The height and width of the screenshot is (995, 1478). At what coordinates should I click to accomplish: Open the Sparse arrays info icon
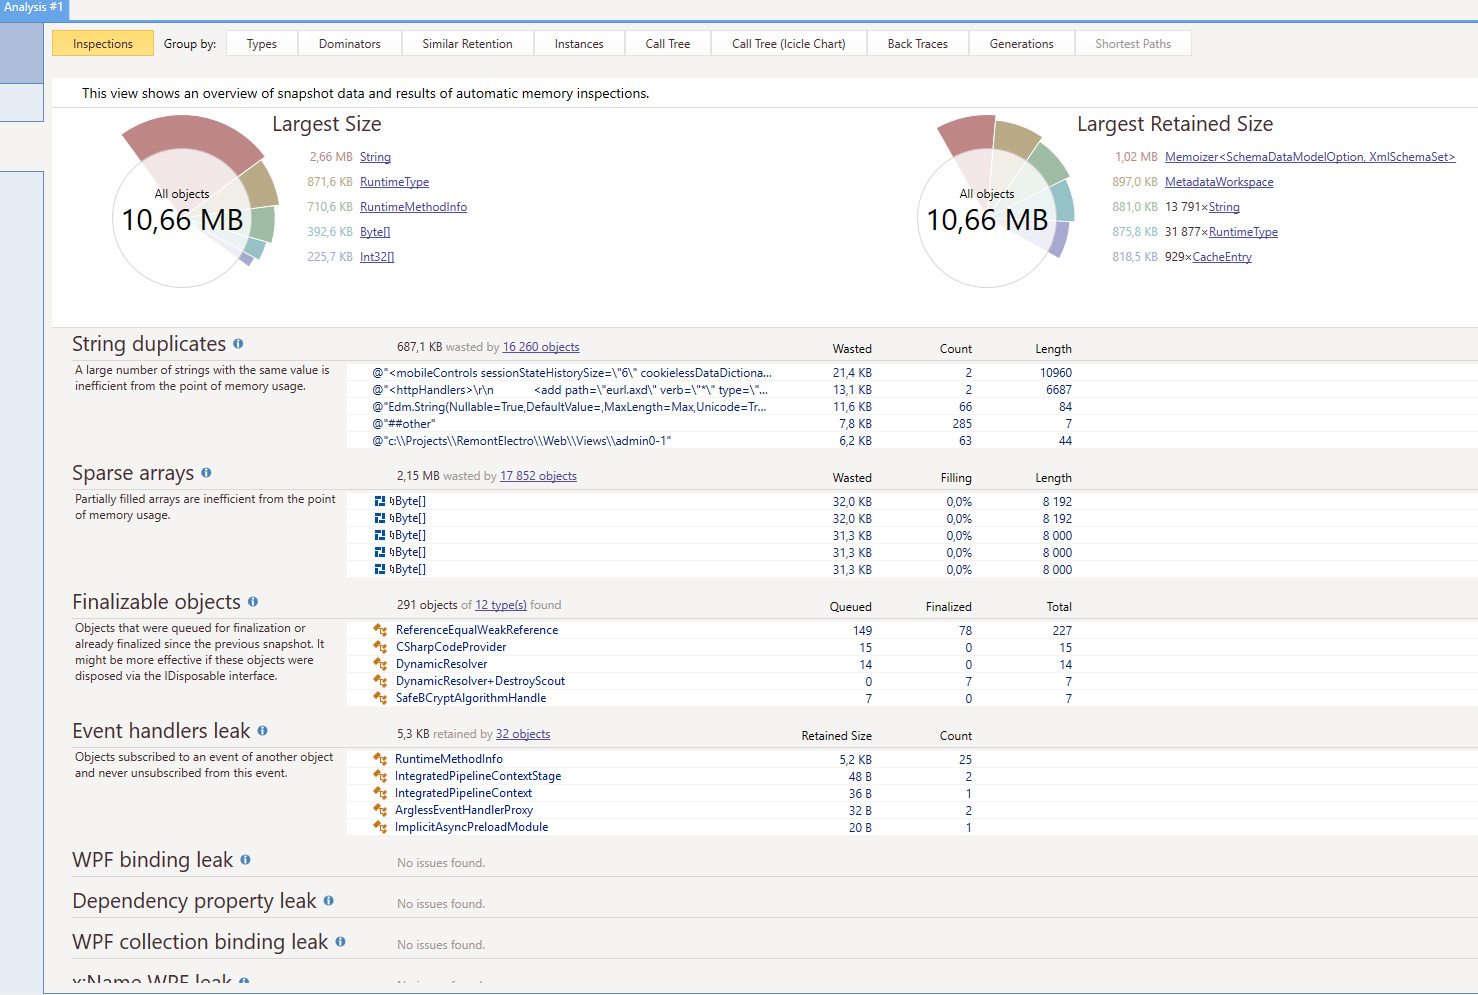206,472
